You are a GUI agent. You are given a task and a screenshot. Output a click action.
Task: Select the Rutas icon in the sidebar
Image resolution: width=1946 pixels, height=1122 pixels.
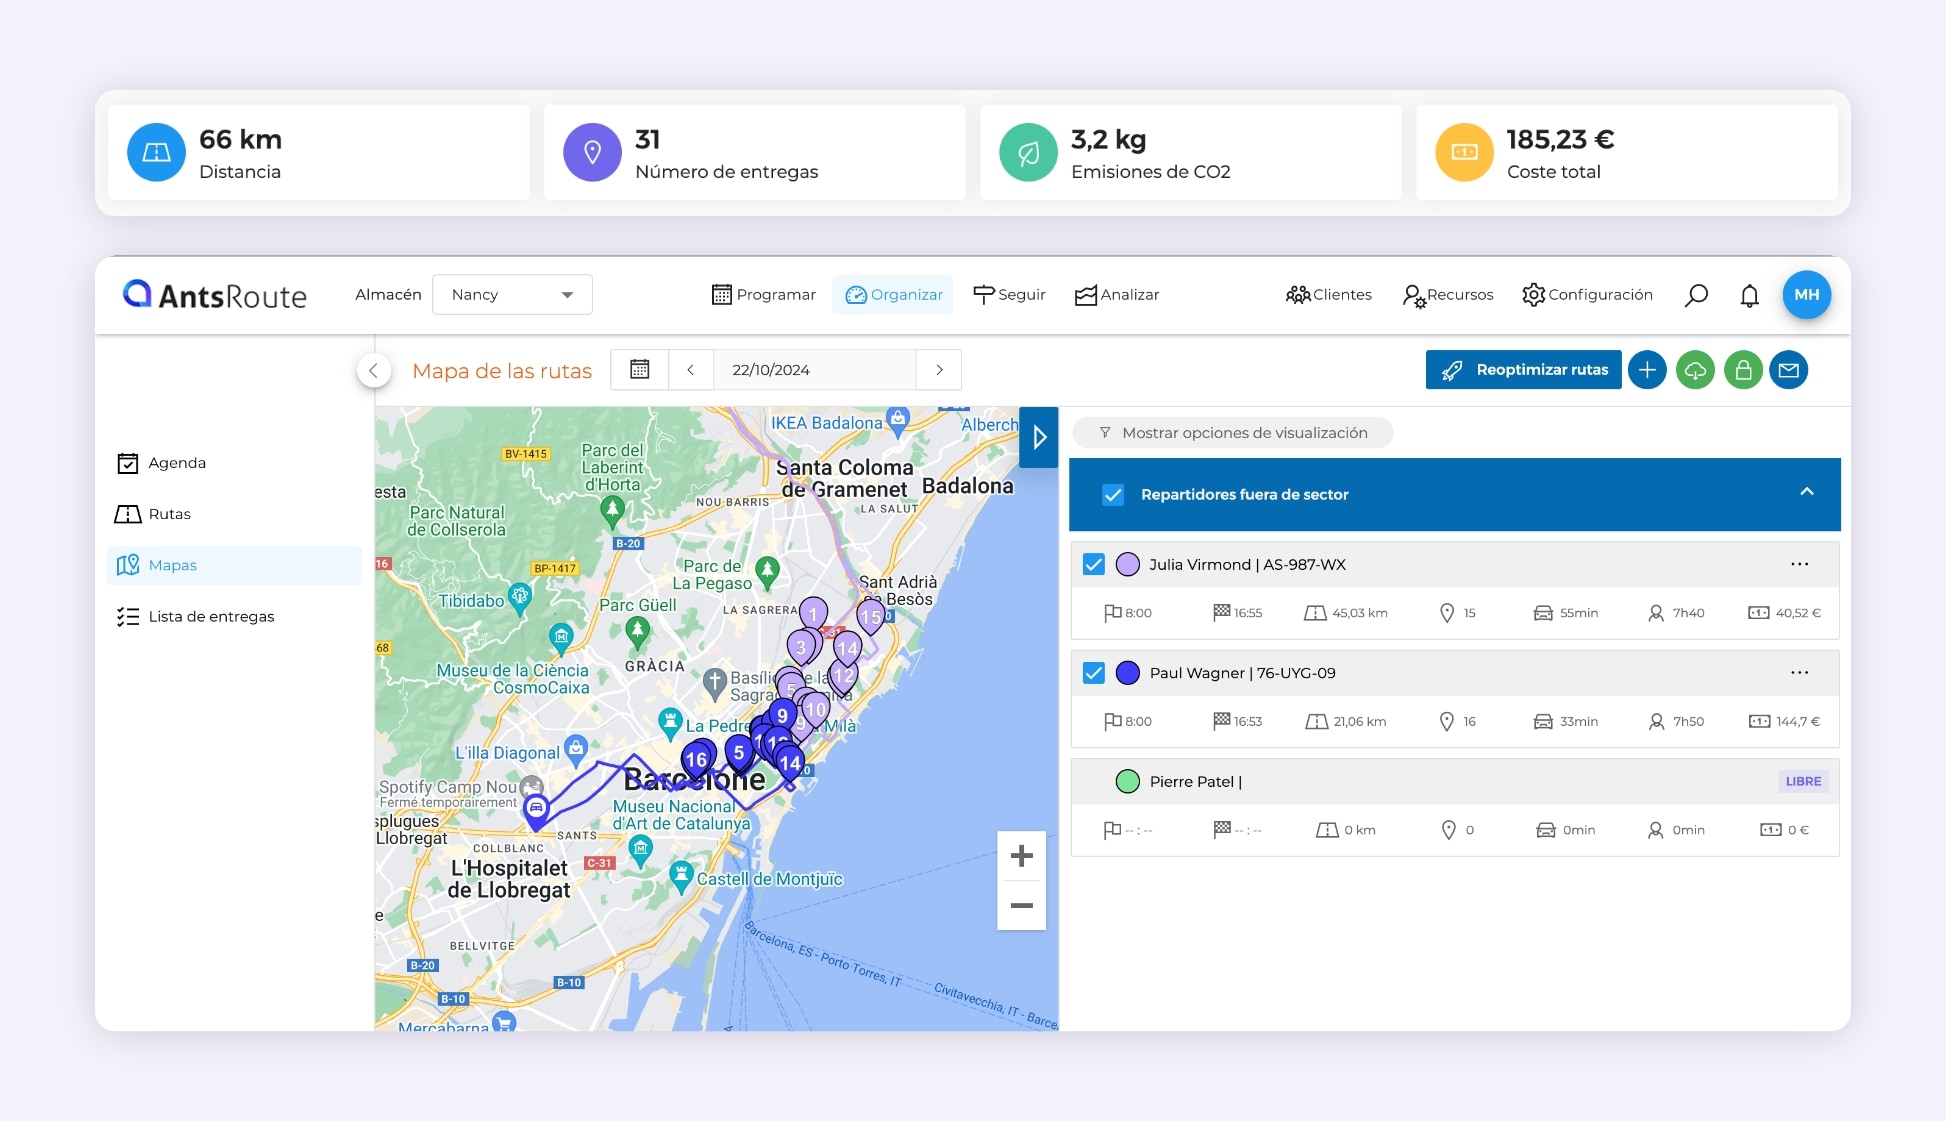click(128, 513)
